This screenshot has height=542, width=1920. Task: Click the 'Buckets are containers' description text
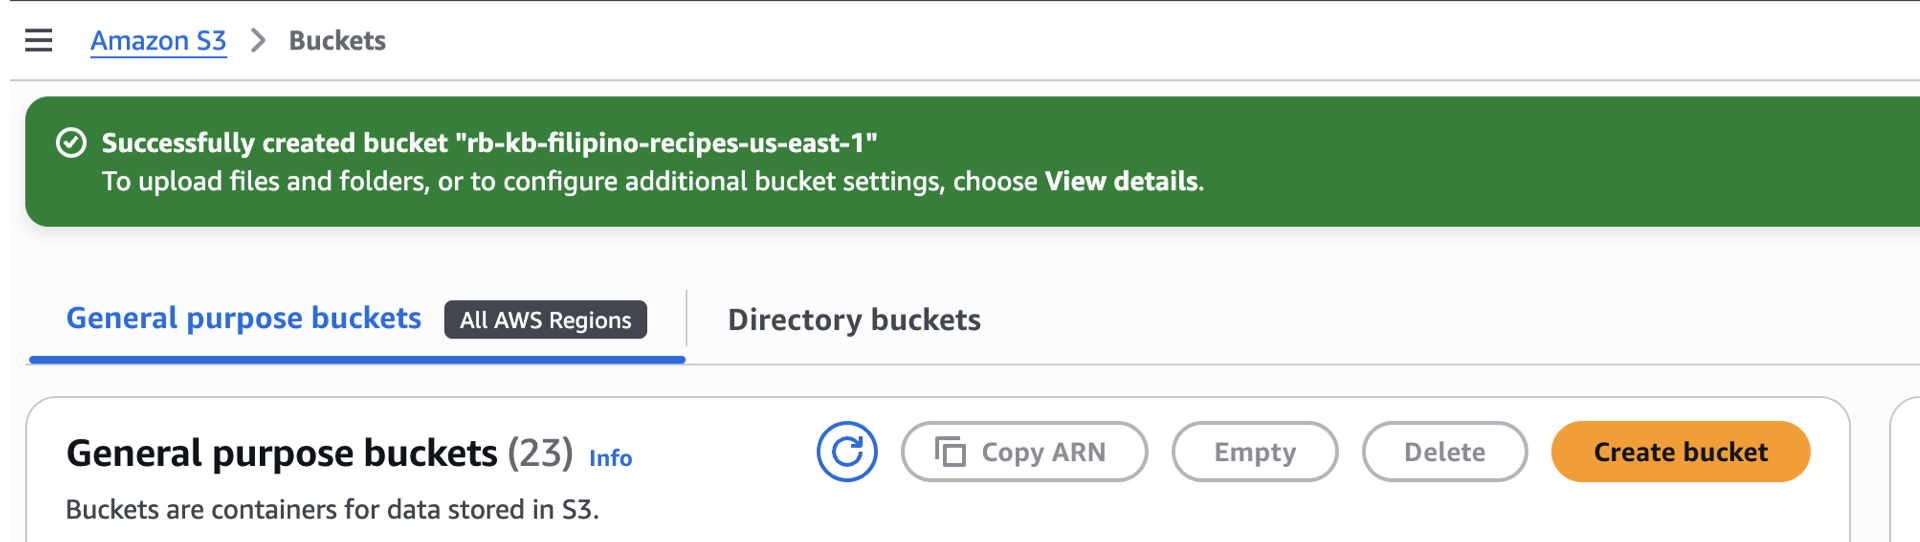332,510
